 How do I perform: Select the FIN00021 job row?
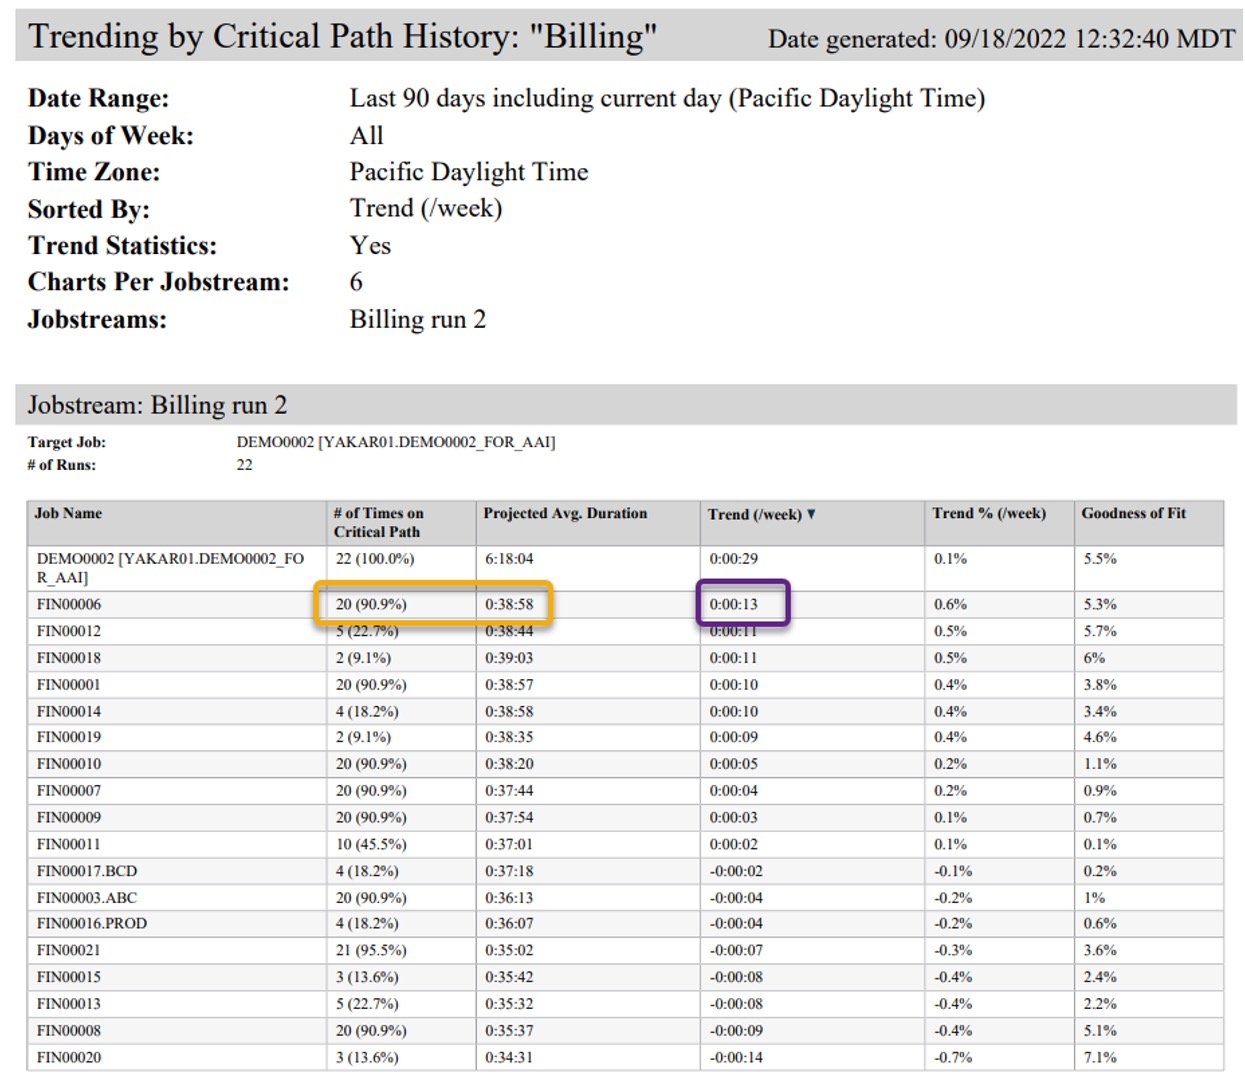[x=69, y=950]
